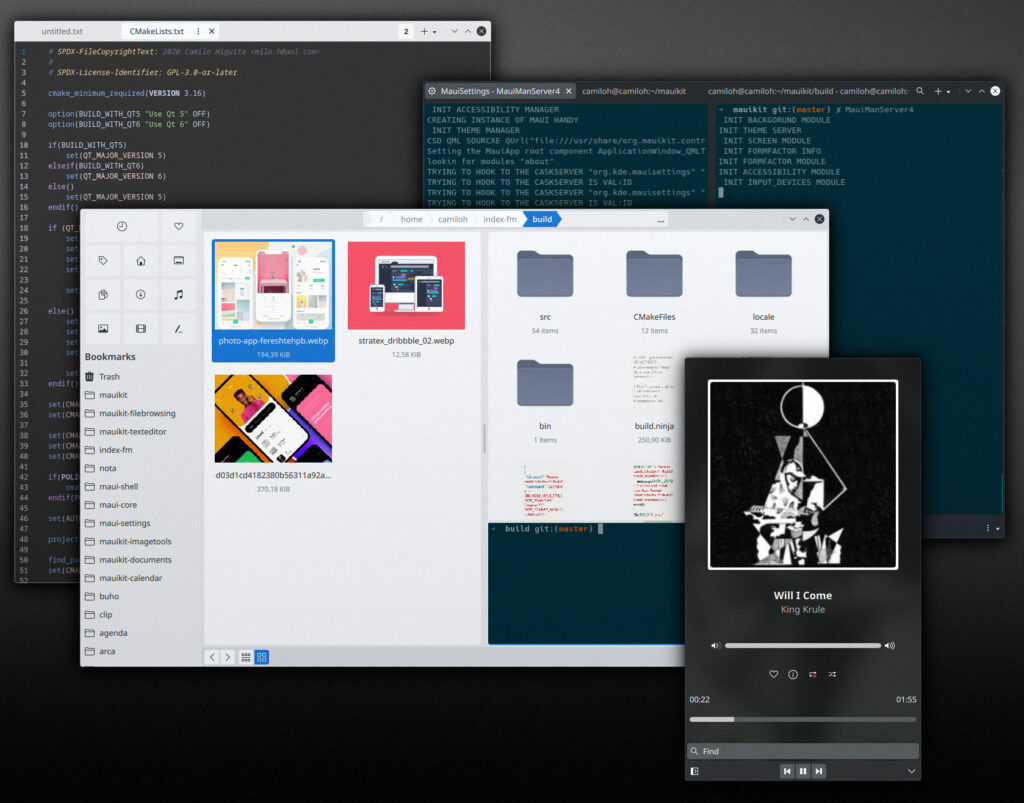Expand the playlist chevron in the player
Screen dimensions: 1024x803
pos(911,771)
